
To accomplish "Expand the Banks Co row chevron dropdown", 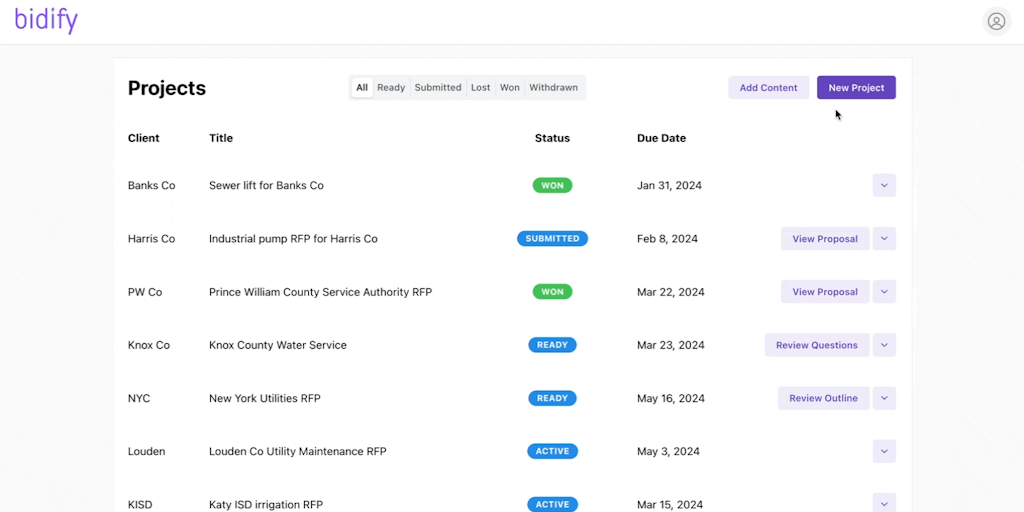I will tap(884, 185).
